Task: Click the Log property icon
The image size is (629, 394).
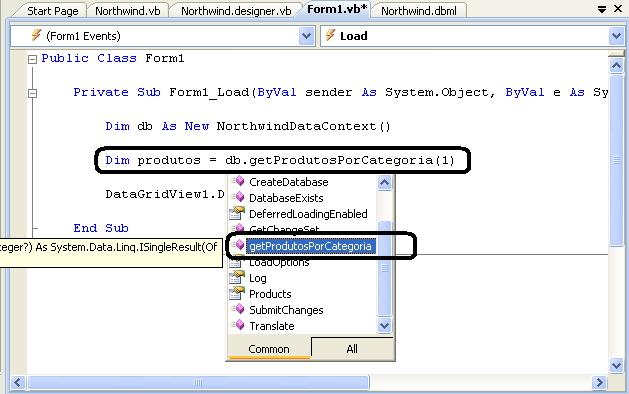Action: pos(237,277)
